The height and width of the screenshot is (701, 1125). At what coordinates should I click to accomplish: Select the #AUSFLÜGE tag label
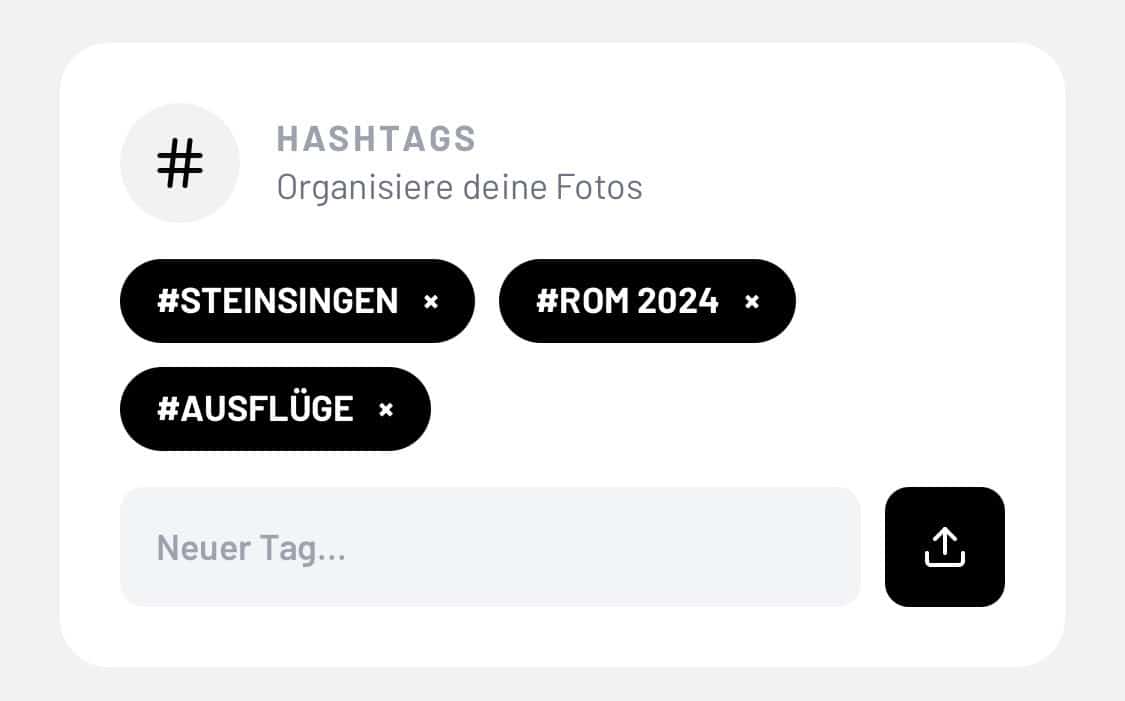tap(255, 409)
